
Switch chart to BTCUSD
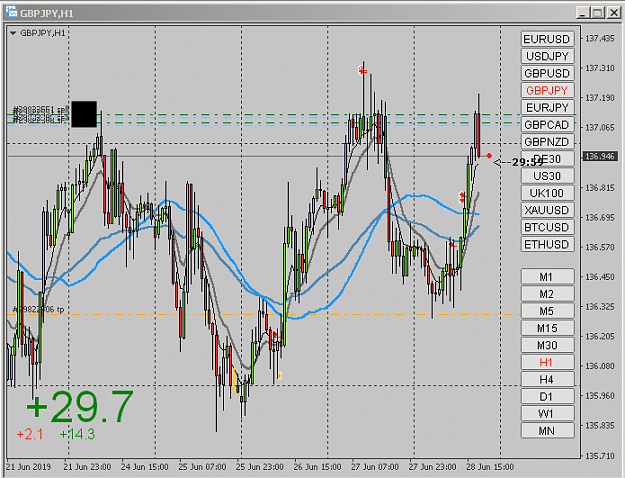tap(547, 227)
